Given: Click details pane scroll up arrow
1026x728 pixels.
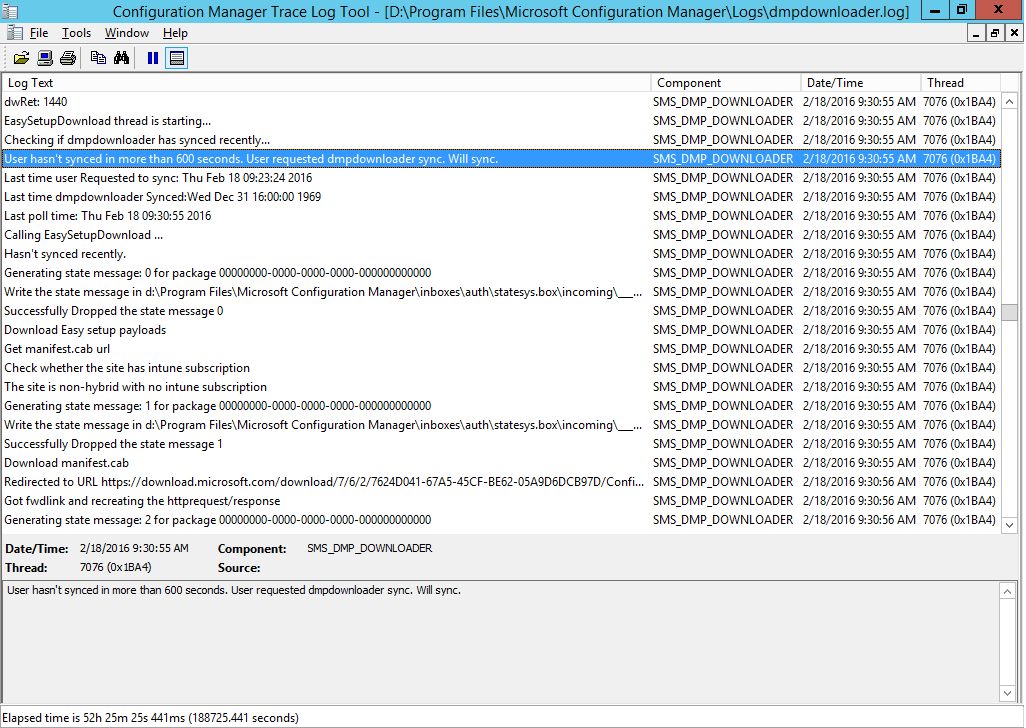Looking at the screenshot, I should point(1008,592).
